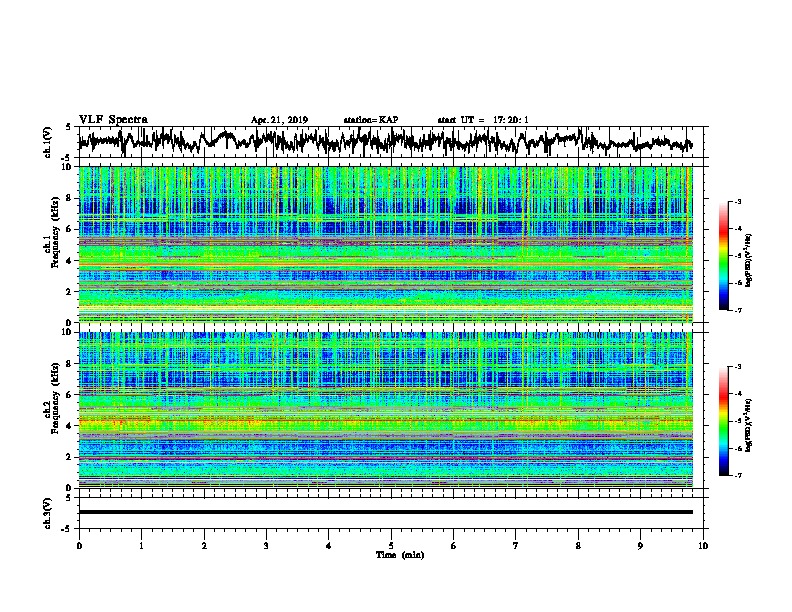Click the ch.1 voltage waveform trace
Screen dimensions: 792x612
[x=385, y=141]
